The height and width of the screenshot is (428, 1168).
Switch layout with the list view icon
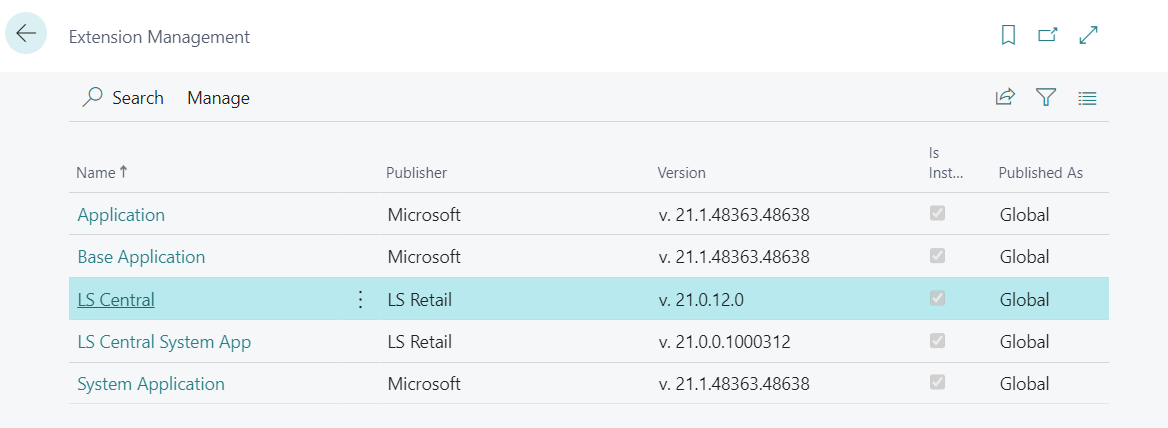pos(1088,98)
